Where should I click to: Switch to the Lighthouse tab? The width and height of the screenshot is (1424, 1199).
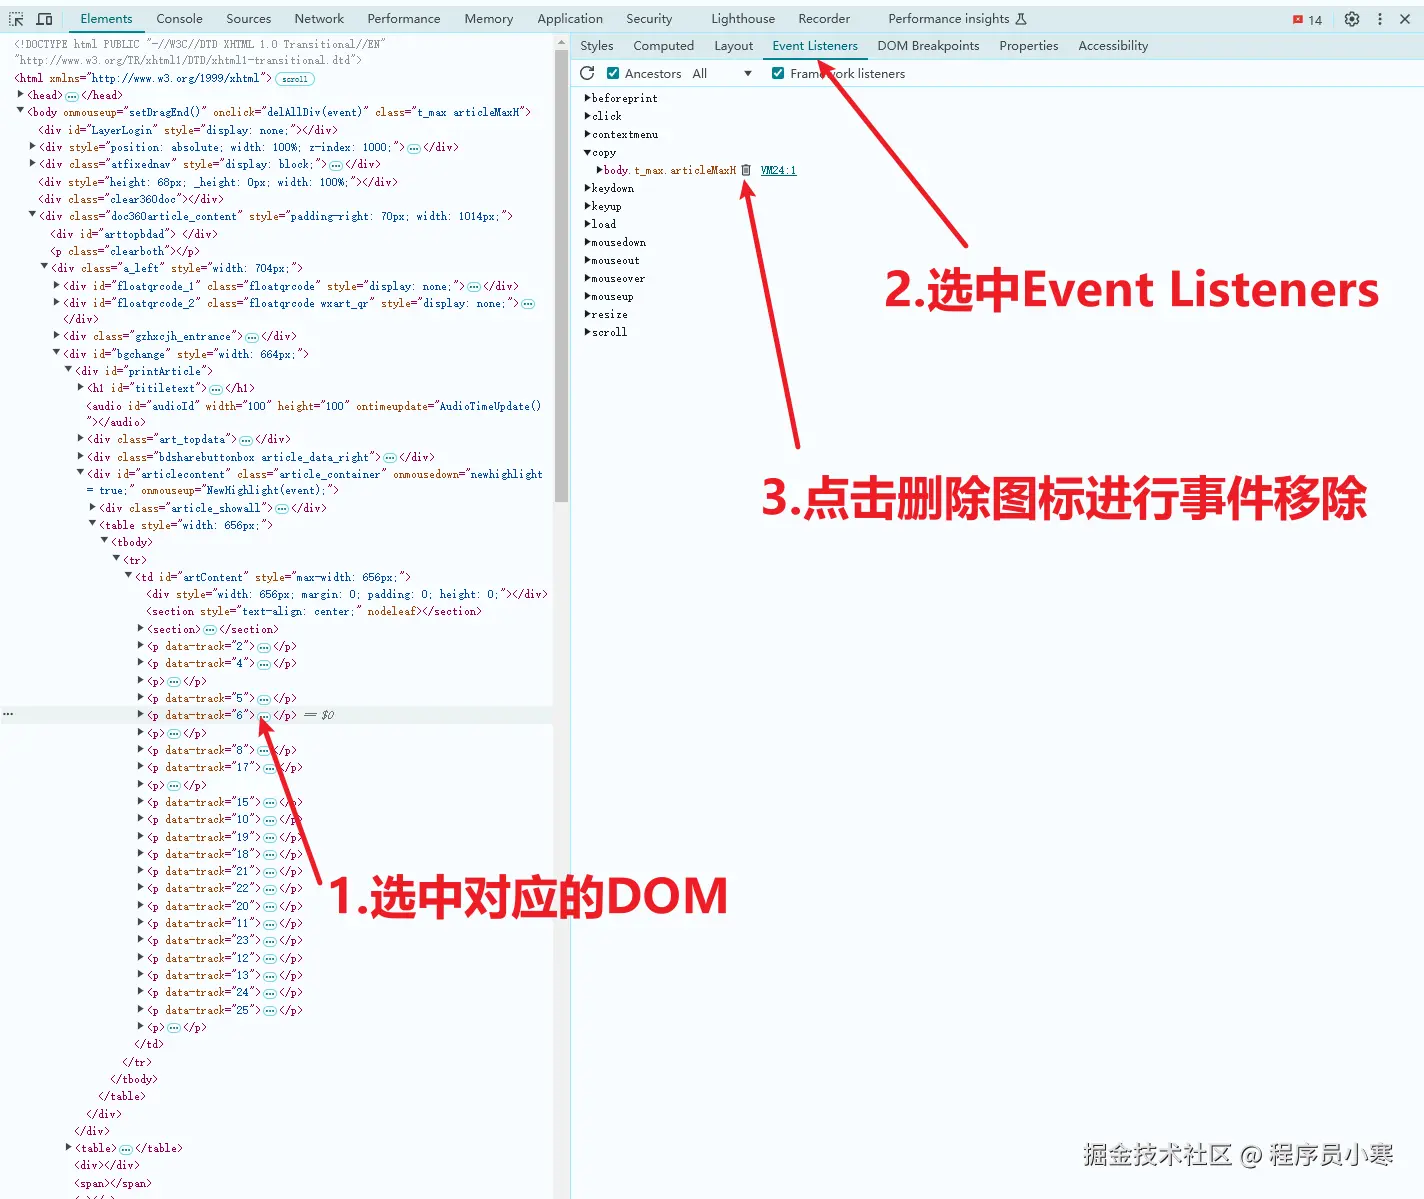point(743,19)
